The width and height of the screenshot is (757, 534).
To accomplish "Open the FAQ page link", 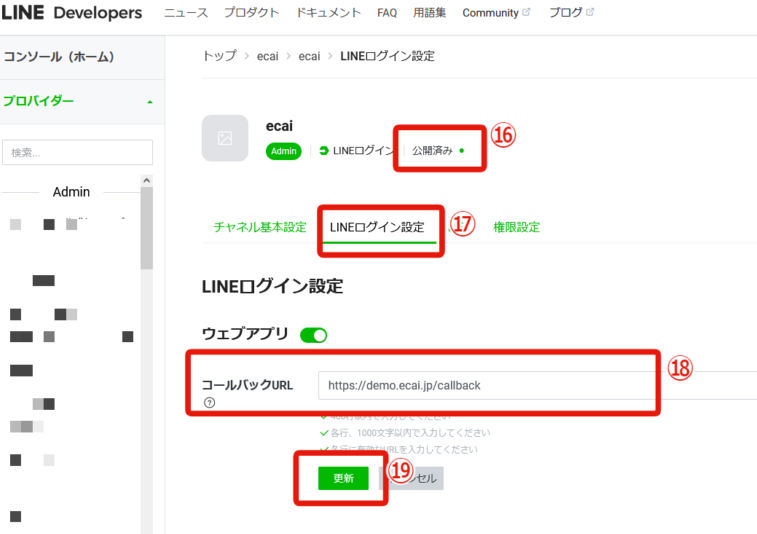I will [387, 13].
